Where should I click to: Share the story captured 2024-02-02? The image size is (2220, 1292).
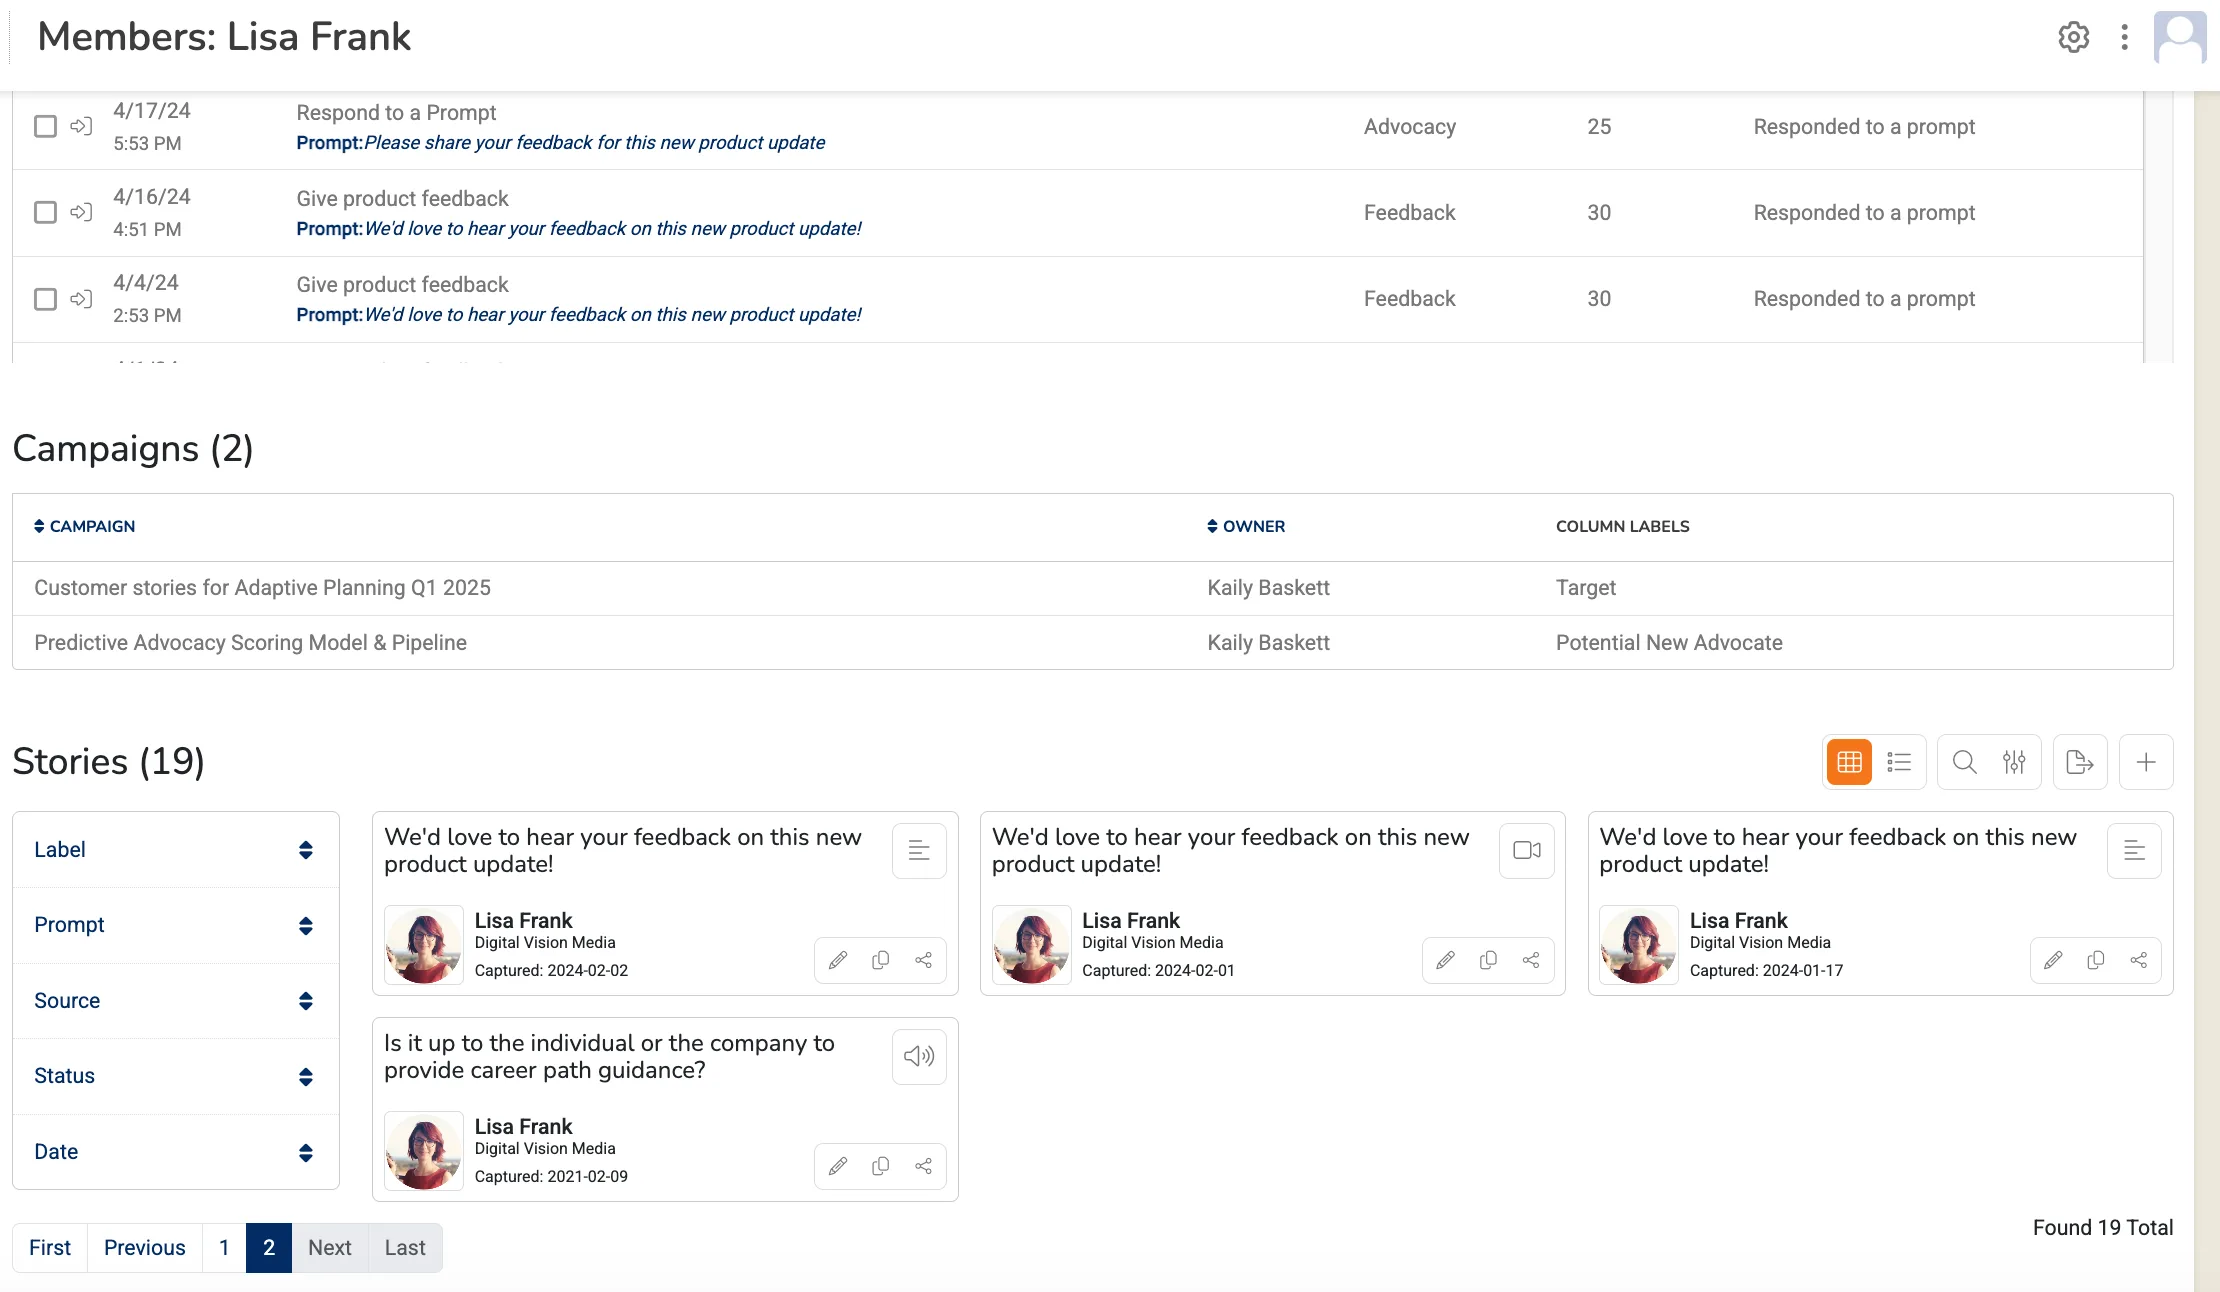tap(923, 960)
